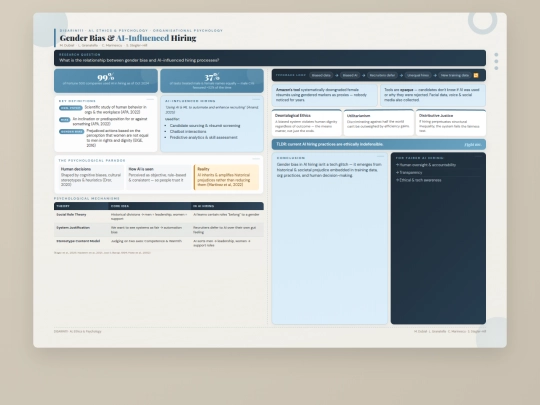Click 'Predictive analytics & skill assessment' bullet
The image size is (540, 405).
coord(203,137)
